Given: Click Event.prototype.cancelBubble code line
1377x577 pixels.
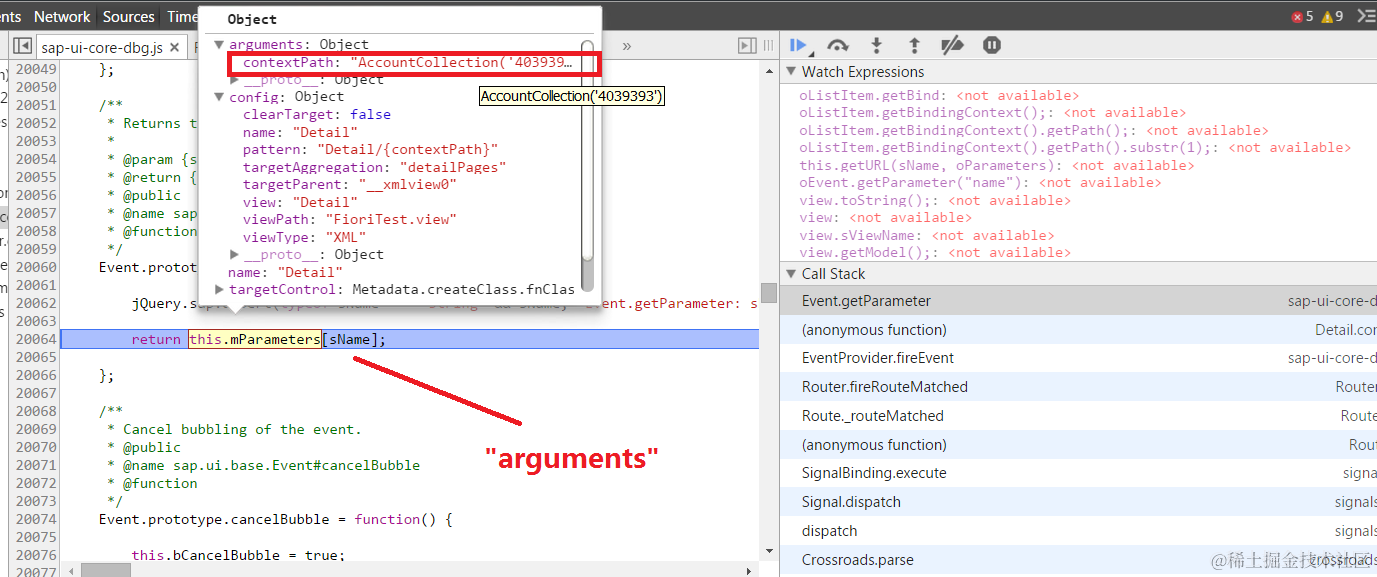Looking at the screenshot, I should 276,520.
